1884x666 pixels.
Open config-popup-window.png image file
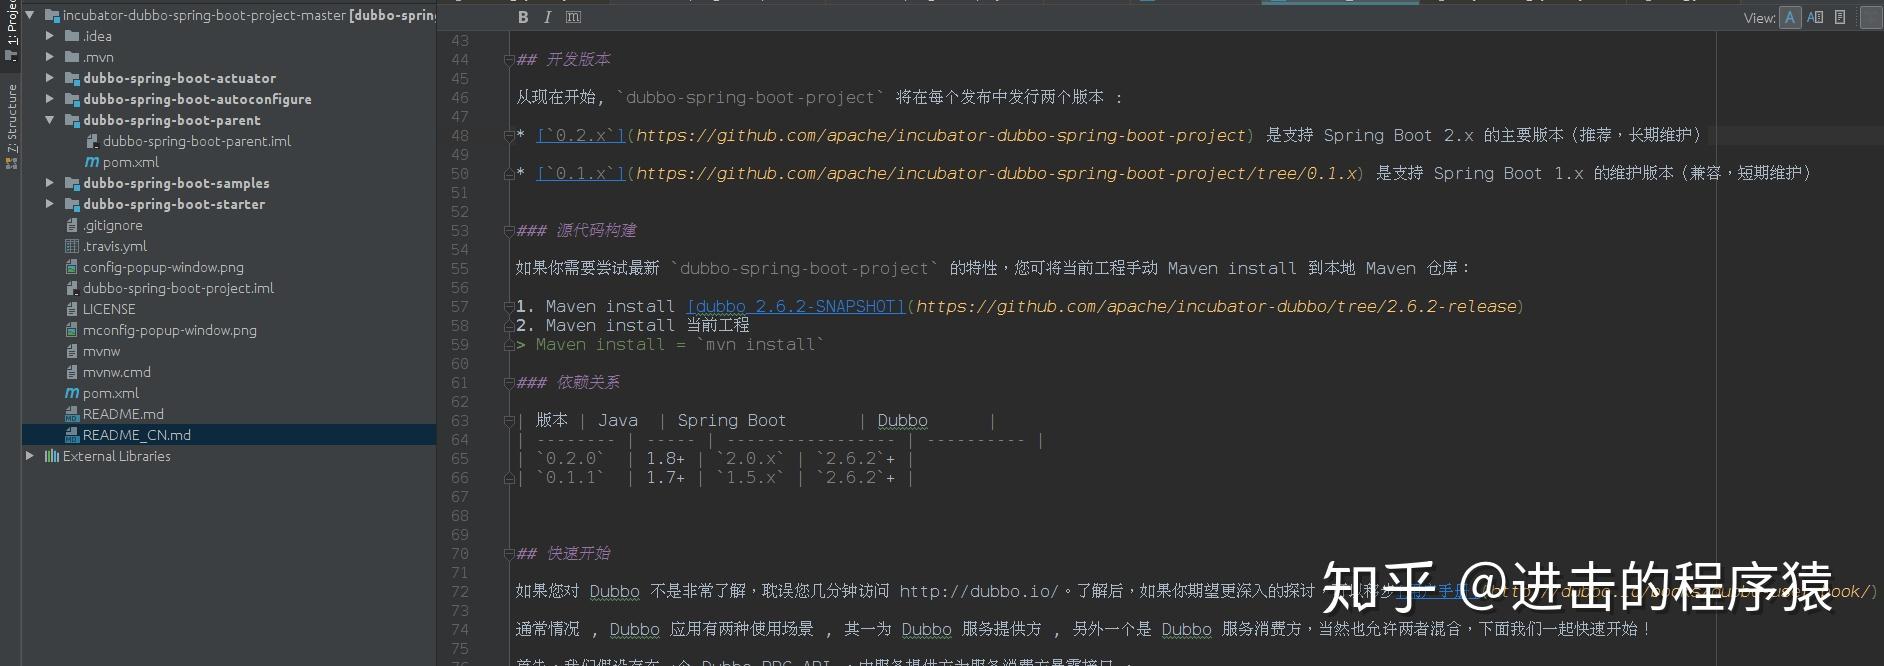[154, 267]
